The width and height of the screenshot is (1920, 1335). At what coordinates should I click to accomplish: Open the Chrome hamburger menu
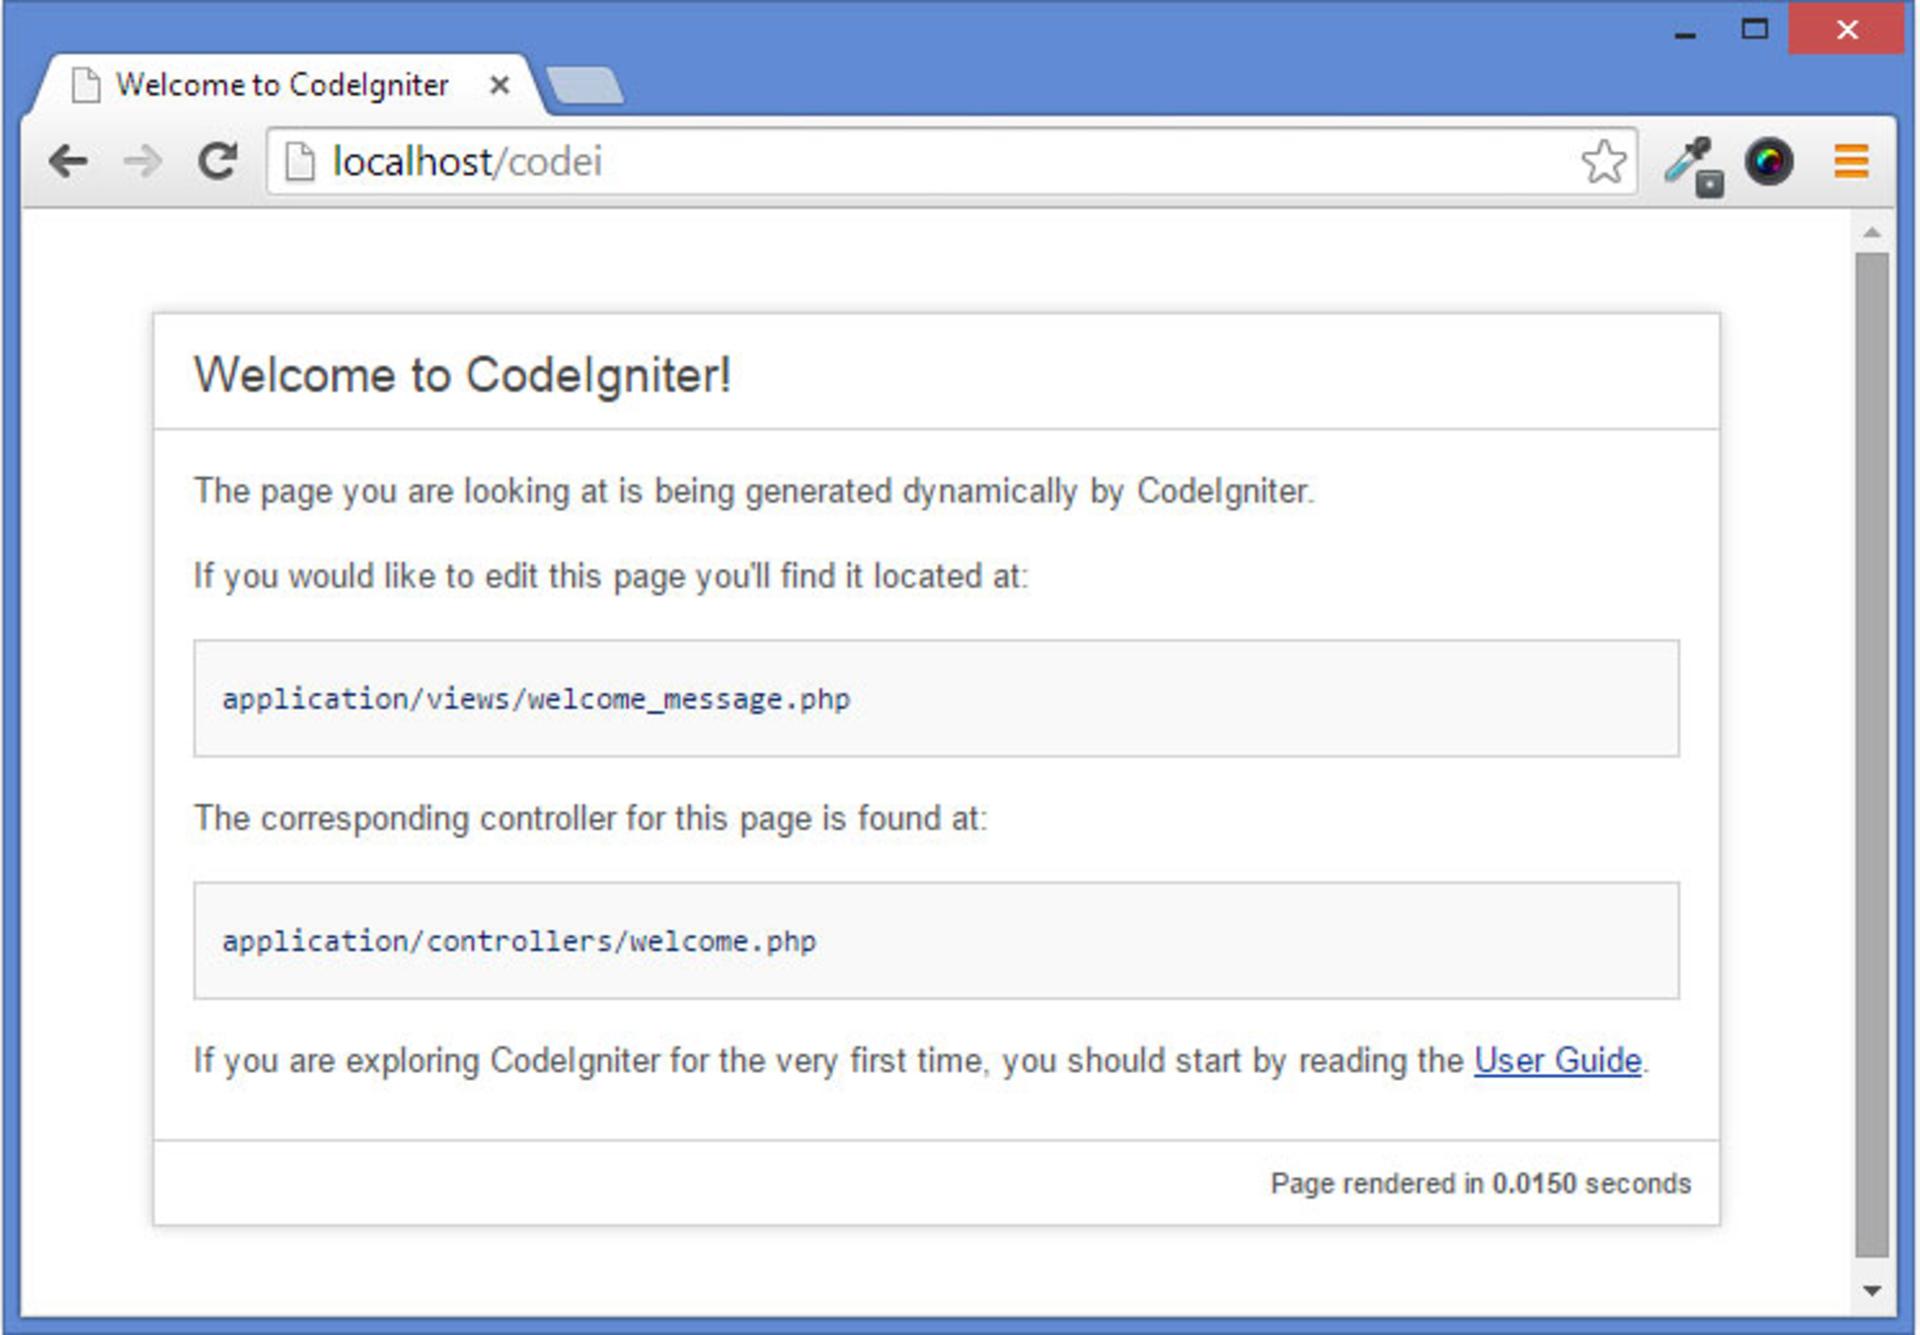point(1851,161)
